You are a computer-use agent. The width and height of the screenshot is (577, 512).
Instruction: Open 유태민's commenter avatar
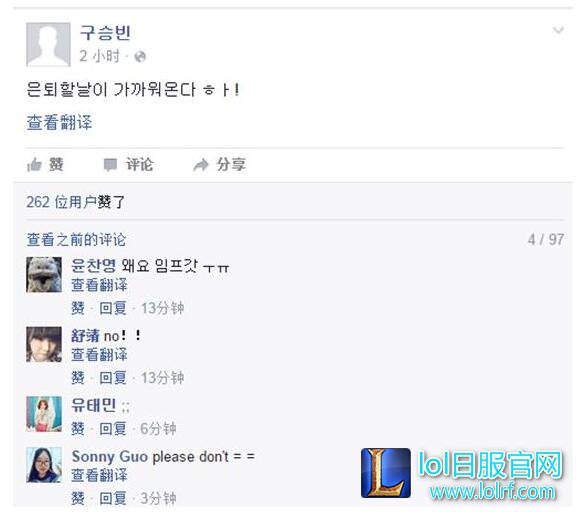[44, 414]
